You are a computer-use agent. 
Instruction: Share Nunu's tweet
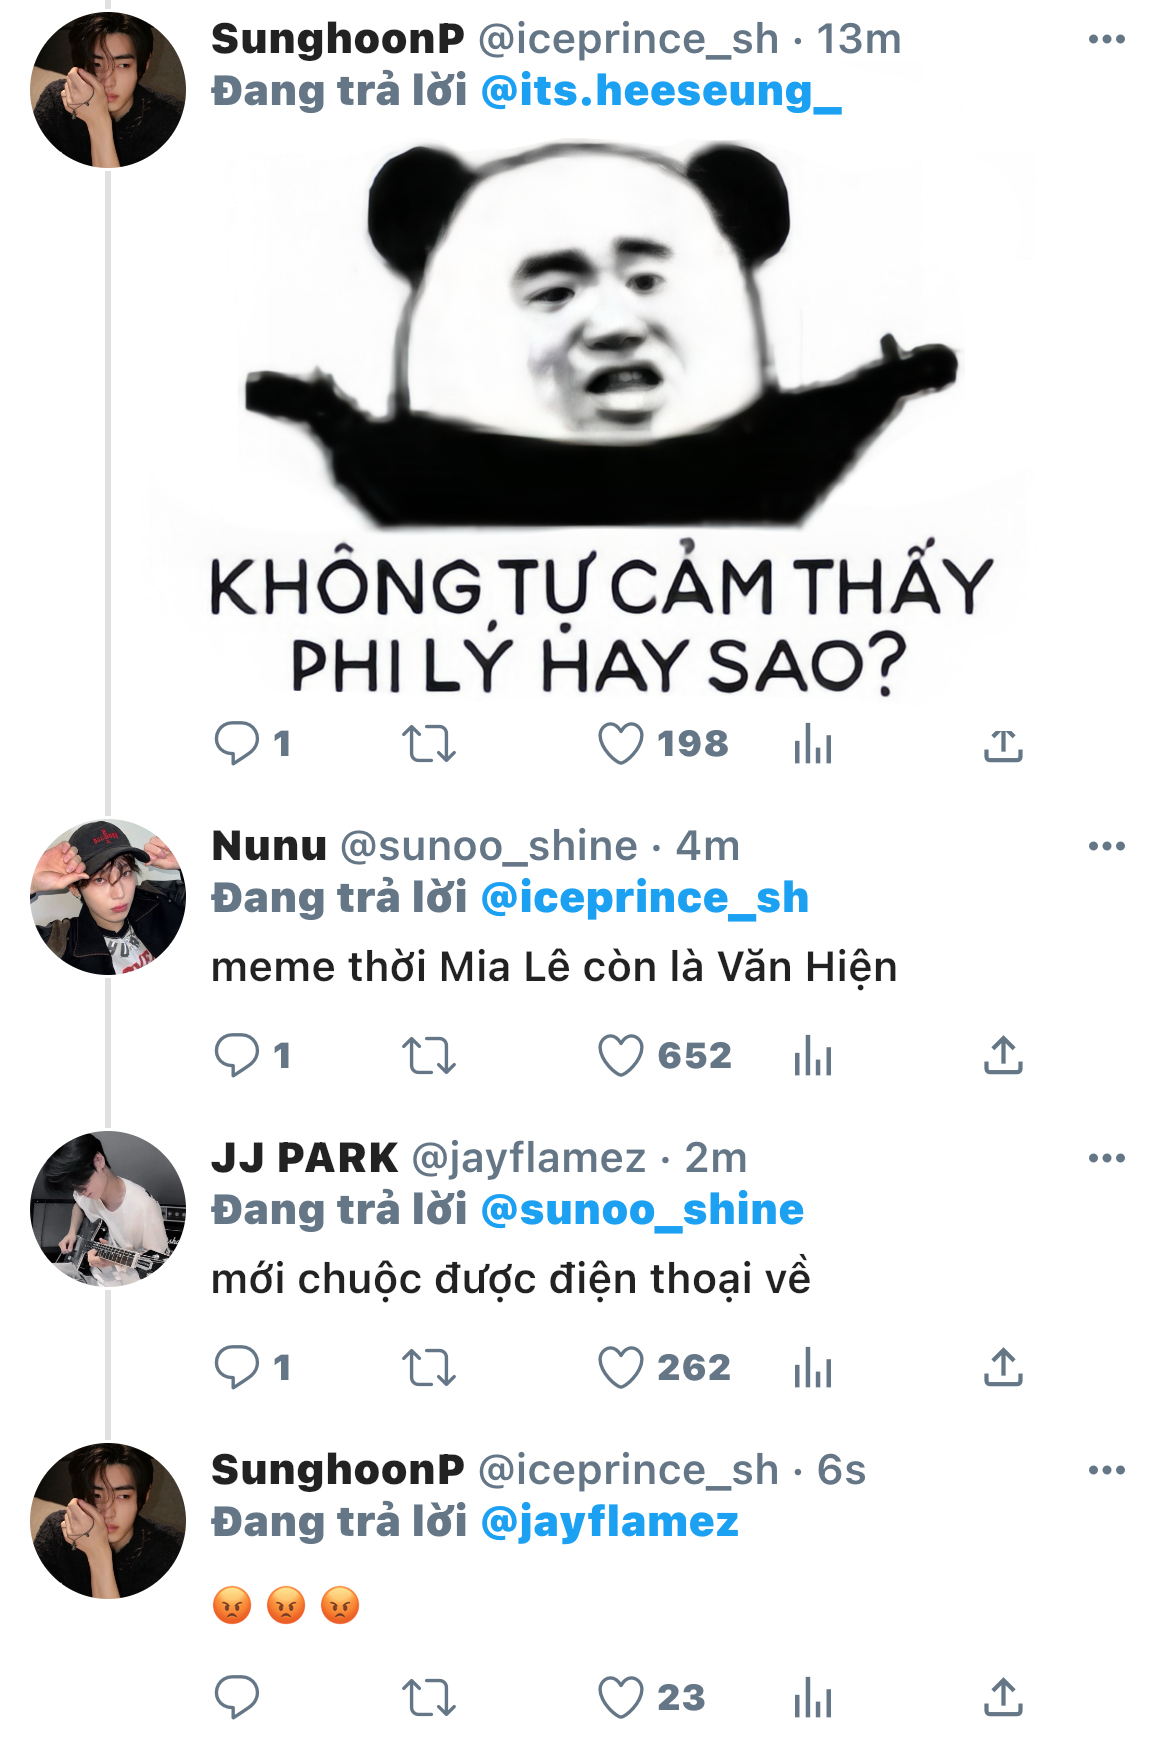(x=1003, y=1056)
